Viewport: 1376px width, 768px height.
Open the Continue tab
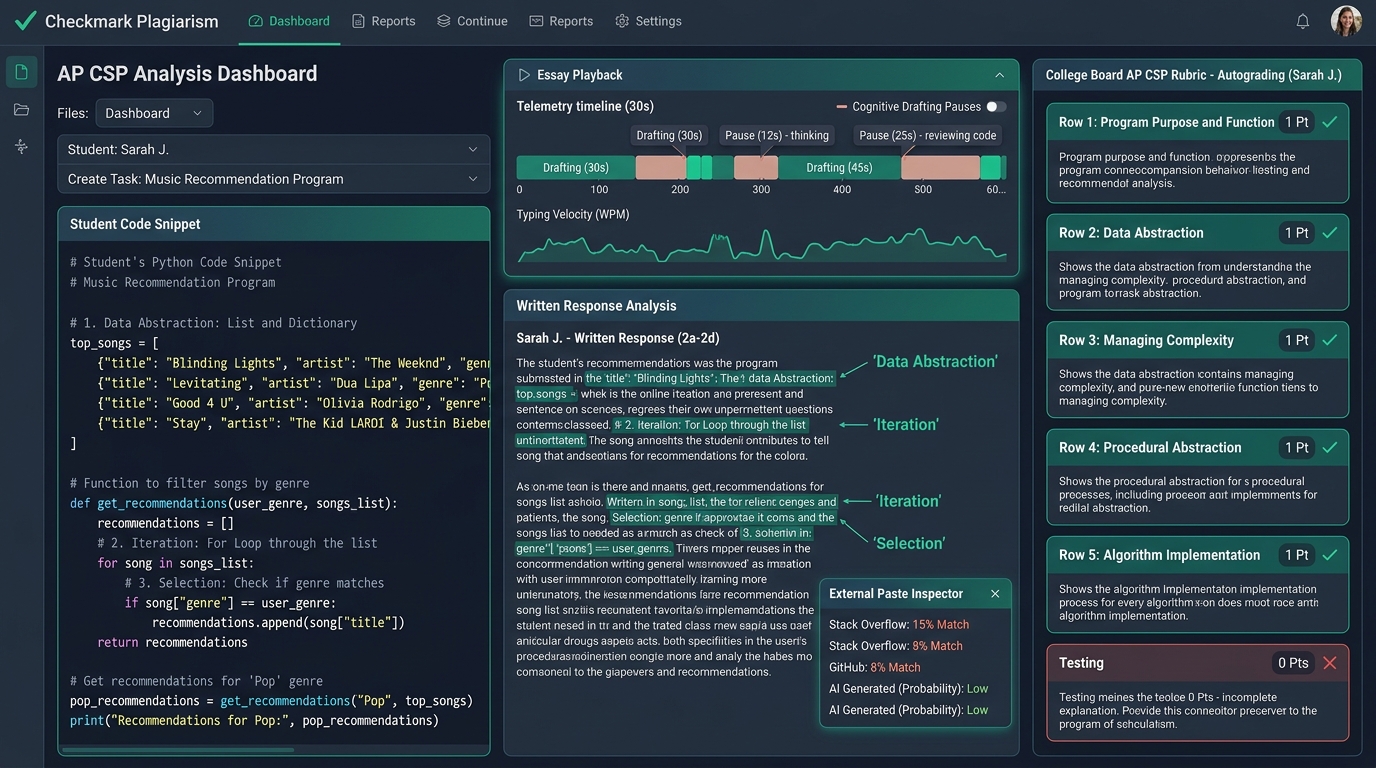tap(472, 21)
